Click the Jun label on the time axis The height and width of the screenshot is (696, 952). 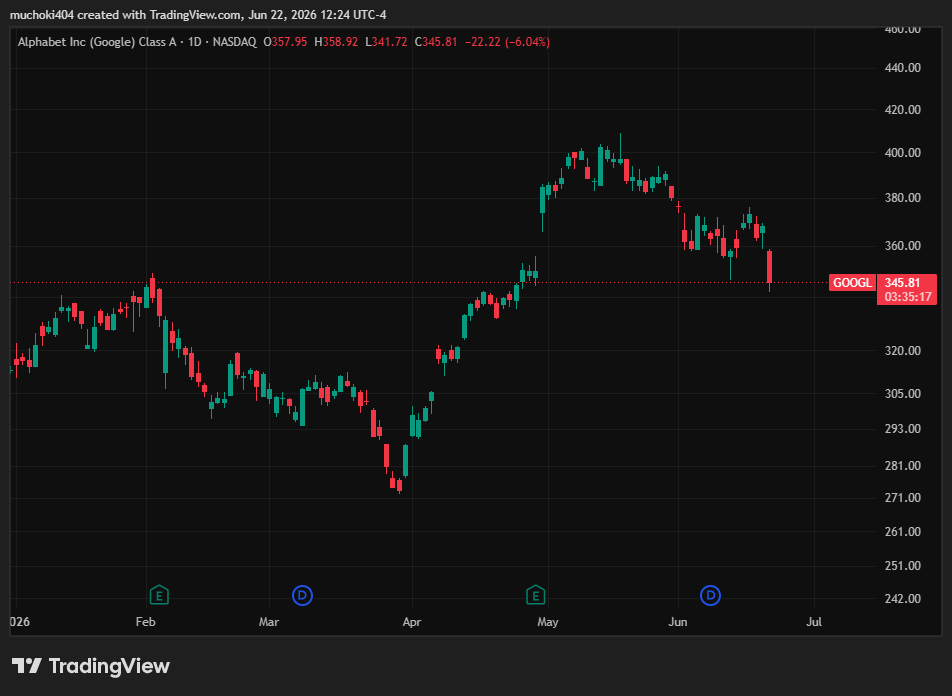(678, 621)
